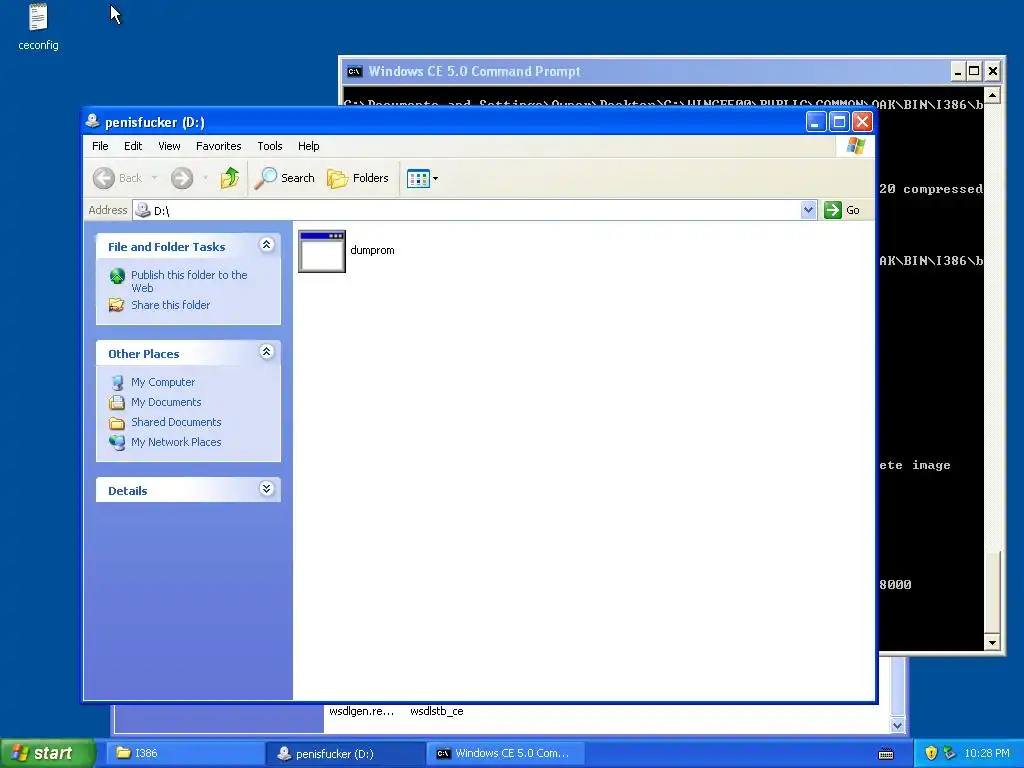Open the View menu
Viewport: 1024px width, 768px height.
(169, 146)
